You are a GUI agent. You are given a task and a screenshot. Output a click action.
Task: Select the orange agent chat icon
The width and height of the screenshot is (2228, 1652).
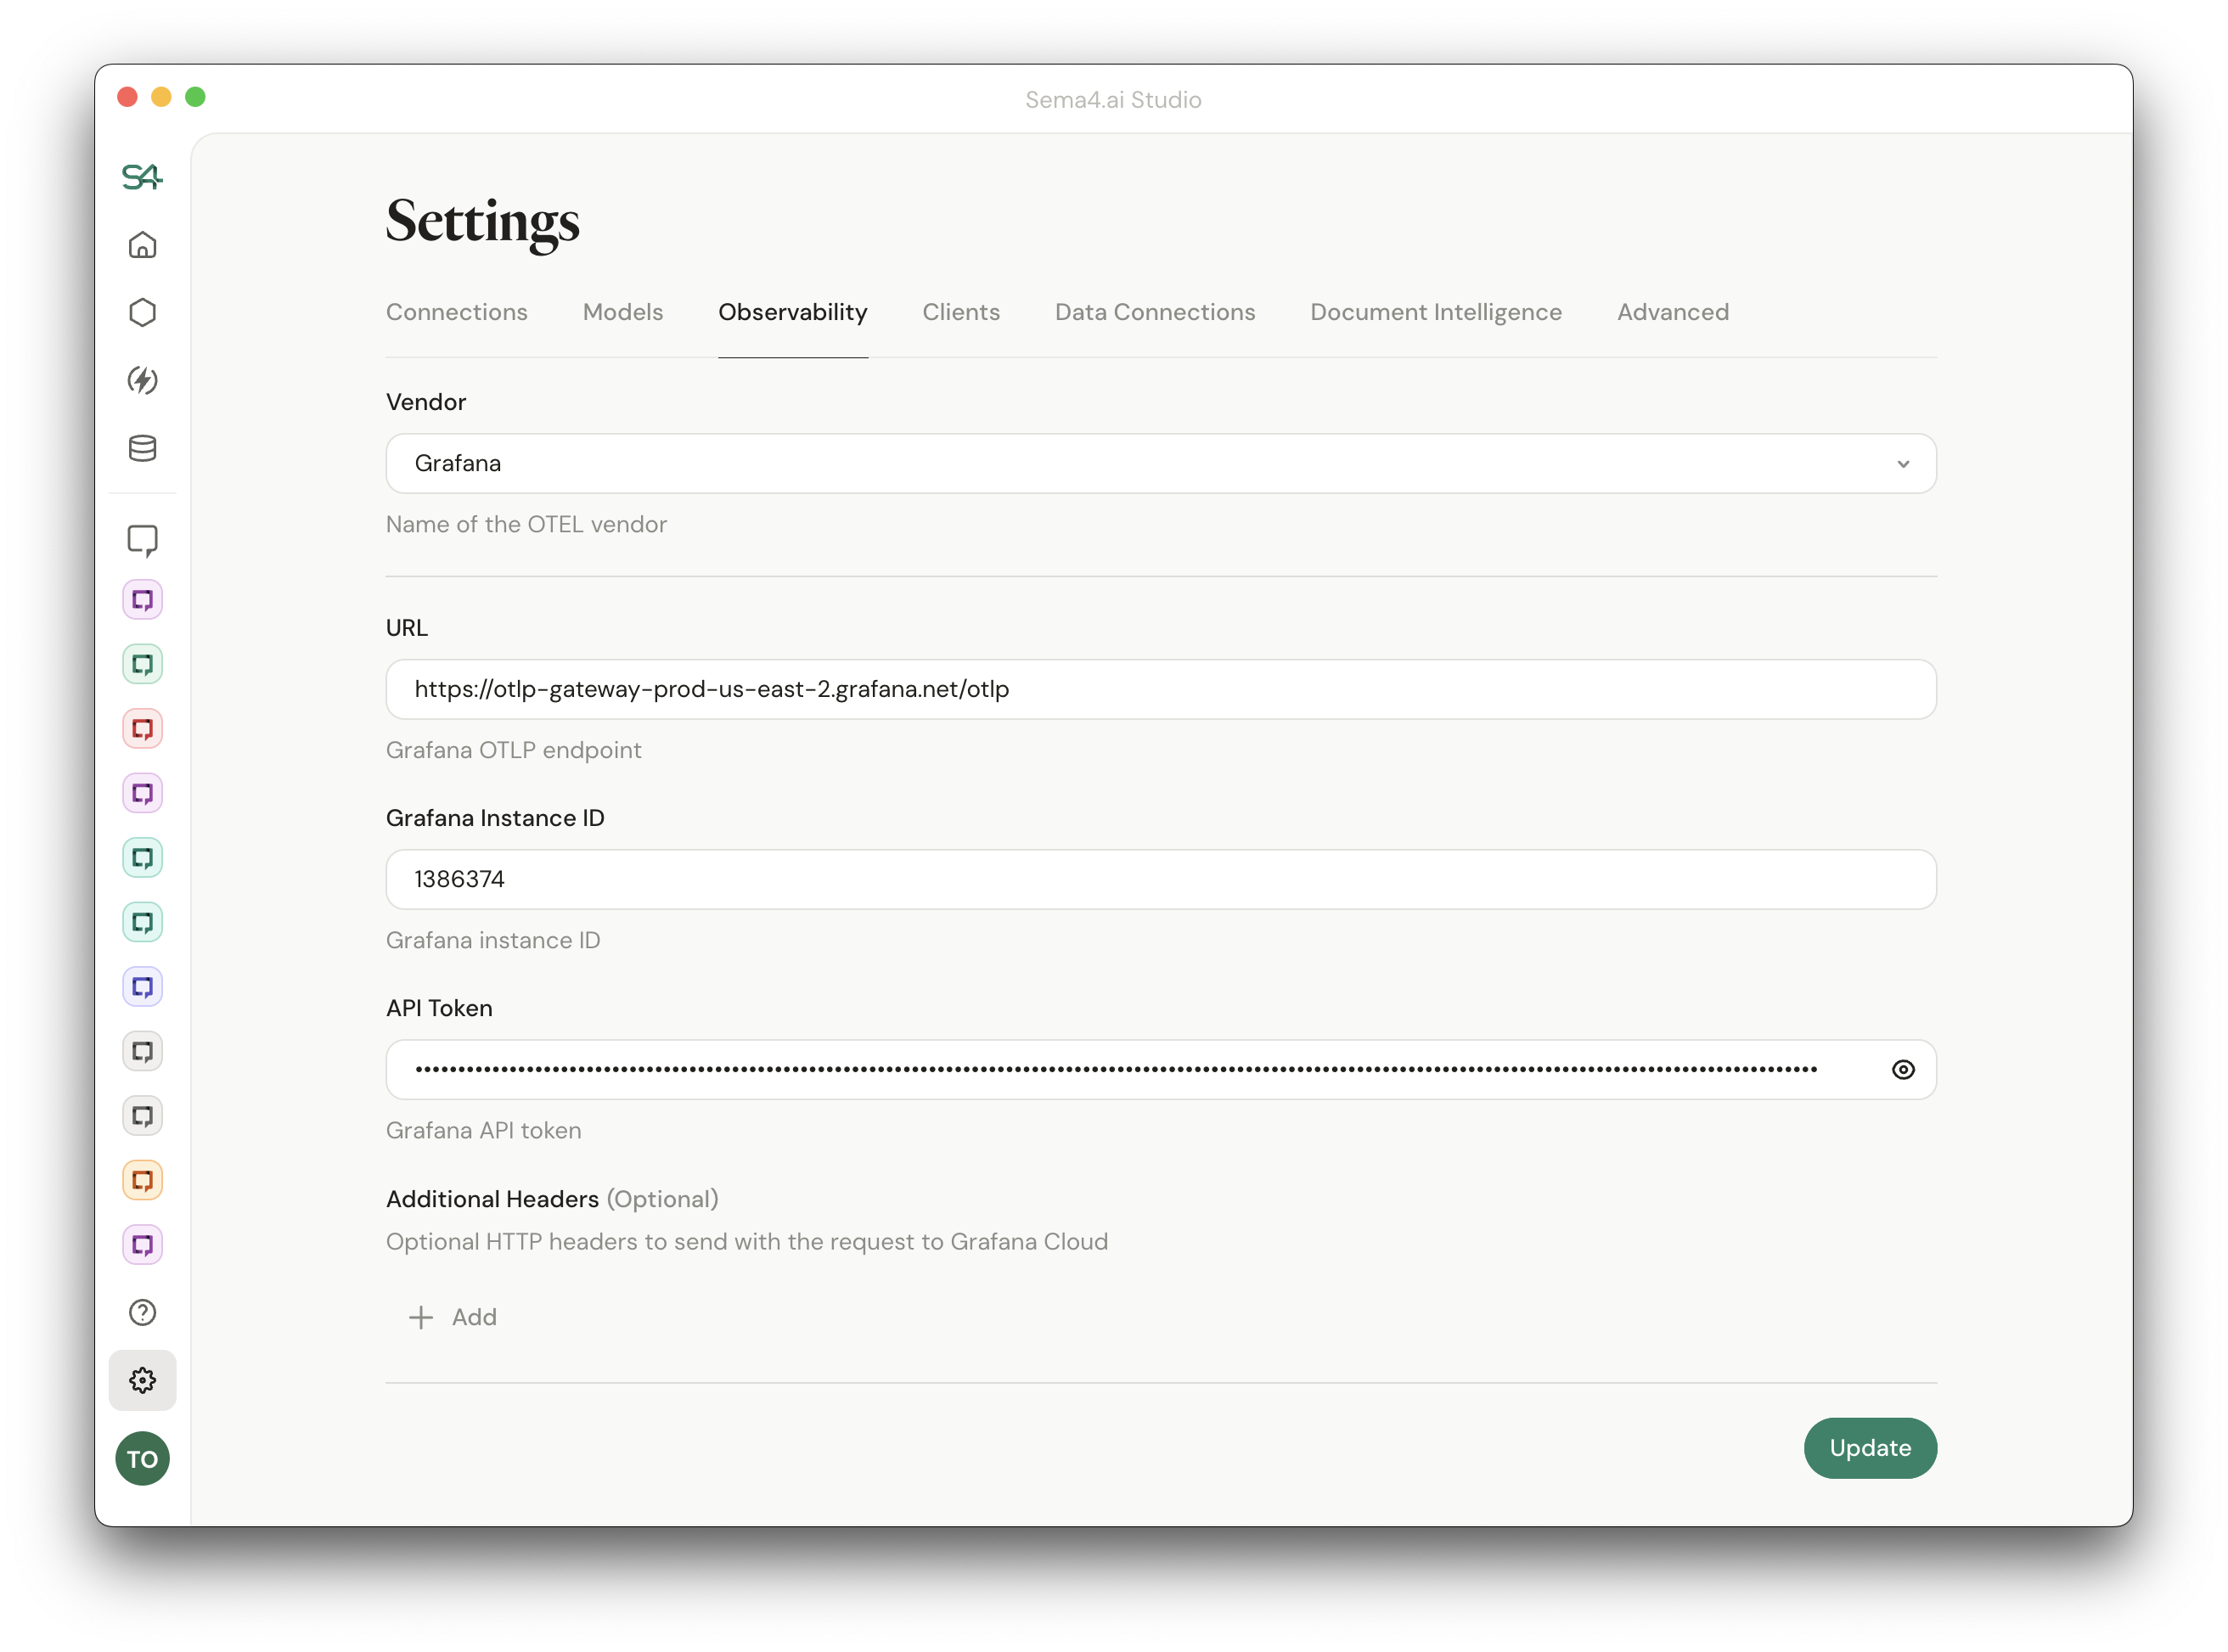[143, 1180]
